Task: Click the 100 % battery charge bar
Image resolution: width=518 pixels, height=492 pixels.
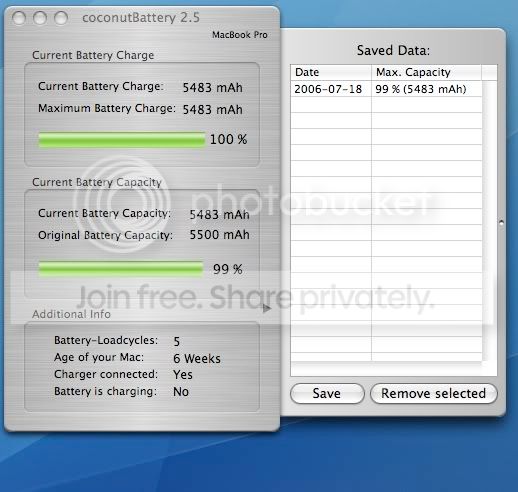Action: 122,139
